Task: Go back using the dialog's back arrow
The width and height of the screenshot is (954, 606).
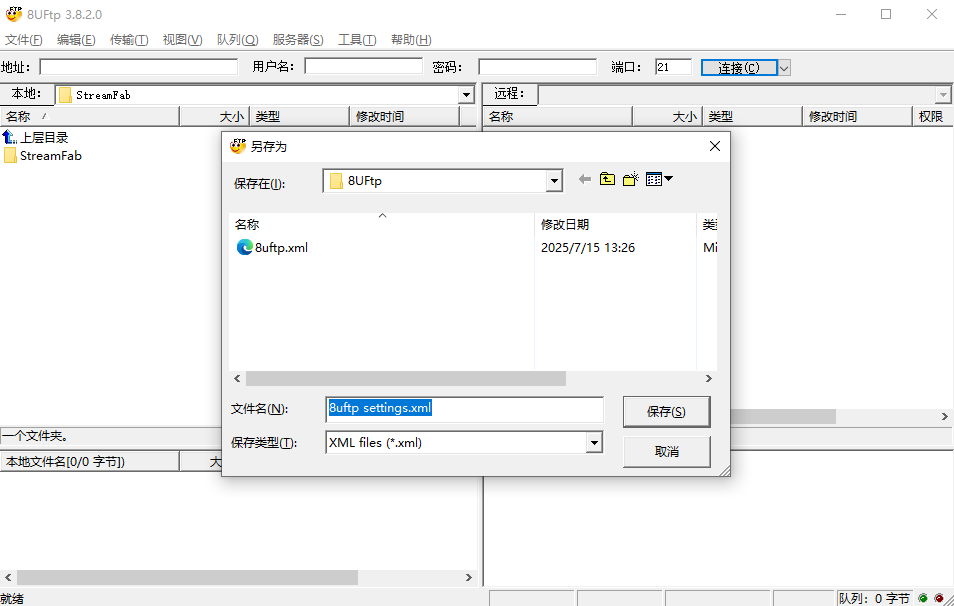Action: click(585, 179)
